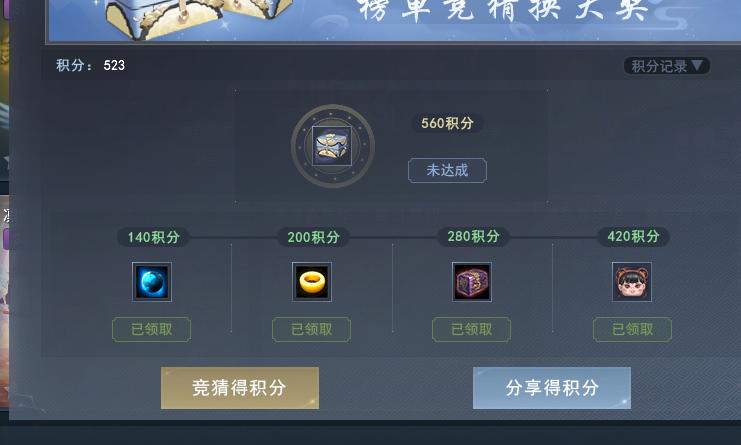This screenshot has width=741, height=445.
Task: Expand the 积分记录 dropdown
Action: 666,66
